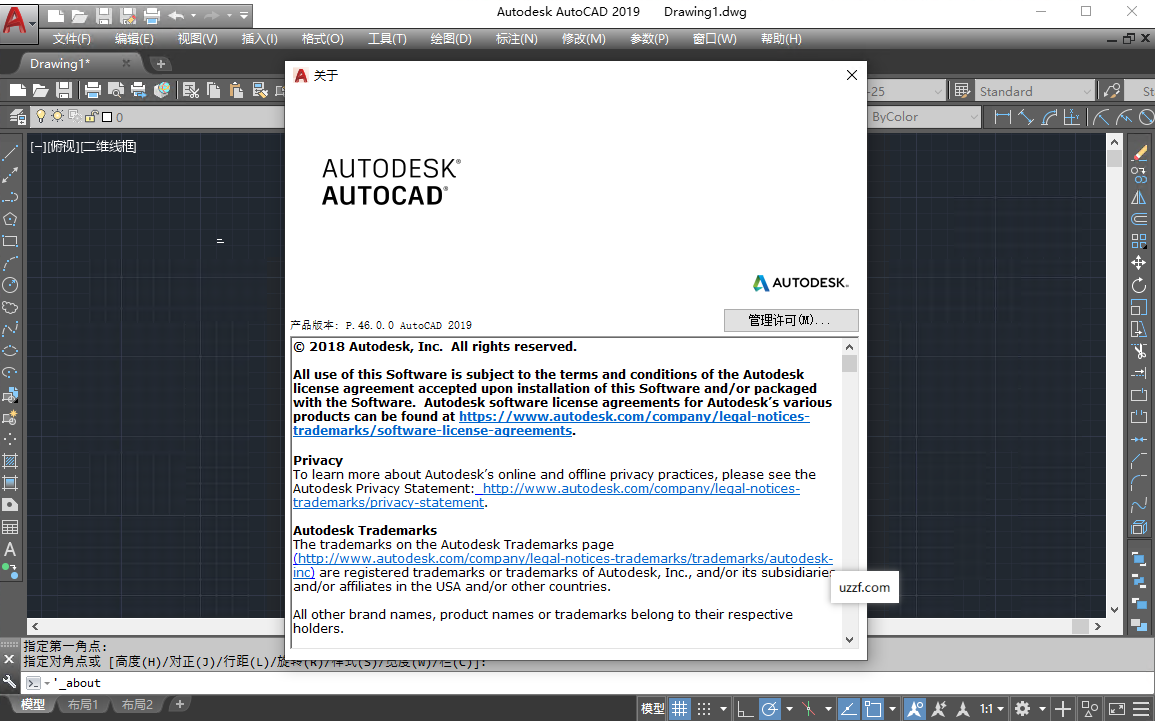Screen dimensions: 1155x721
Task: Select the Revision Cloud tool
Action: tap(11, 306)
